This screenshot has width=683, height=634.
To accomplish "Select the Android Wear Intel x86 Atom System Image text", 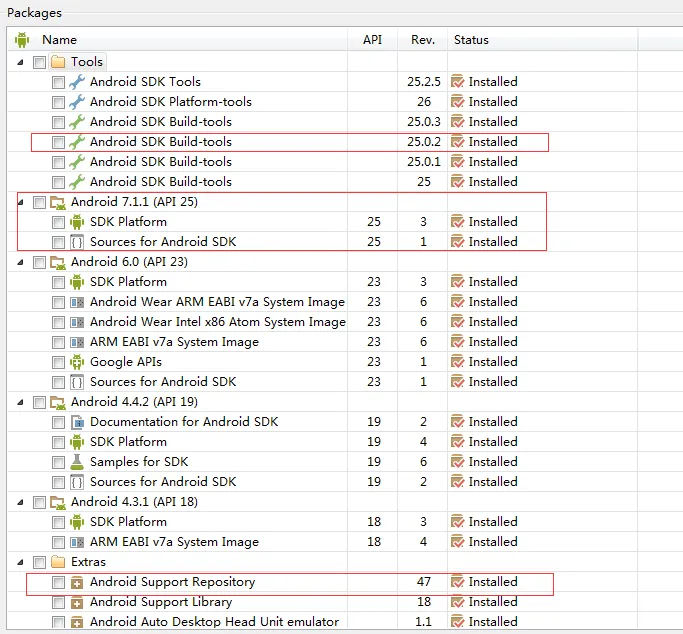I will coord(218,322).
